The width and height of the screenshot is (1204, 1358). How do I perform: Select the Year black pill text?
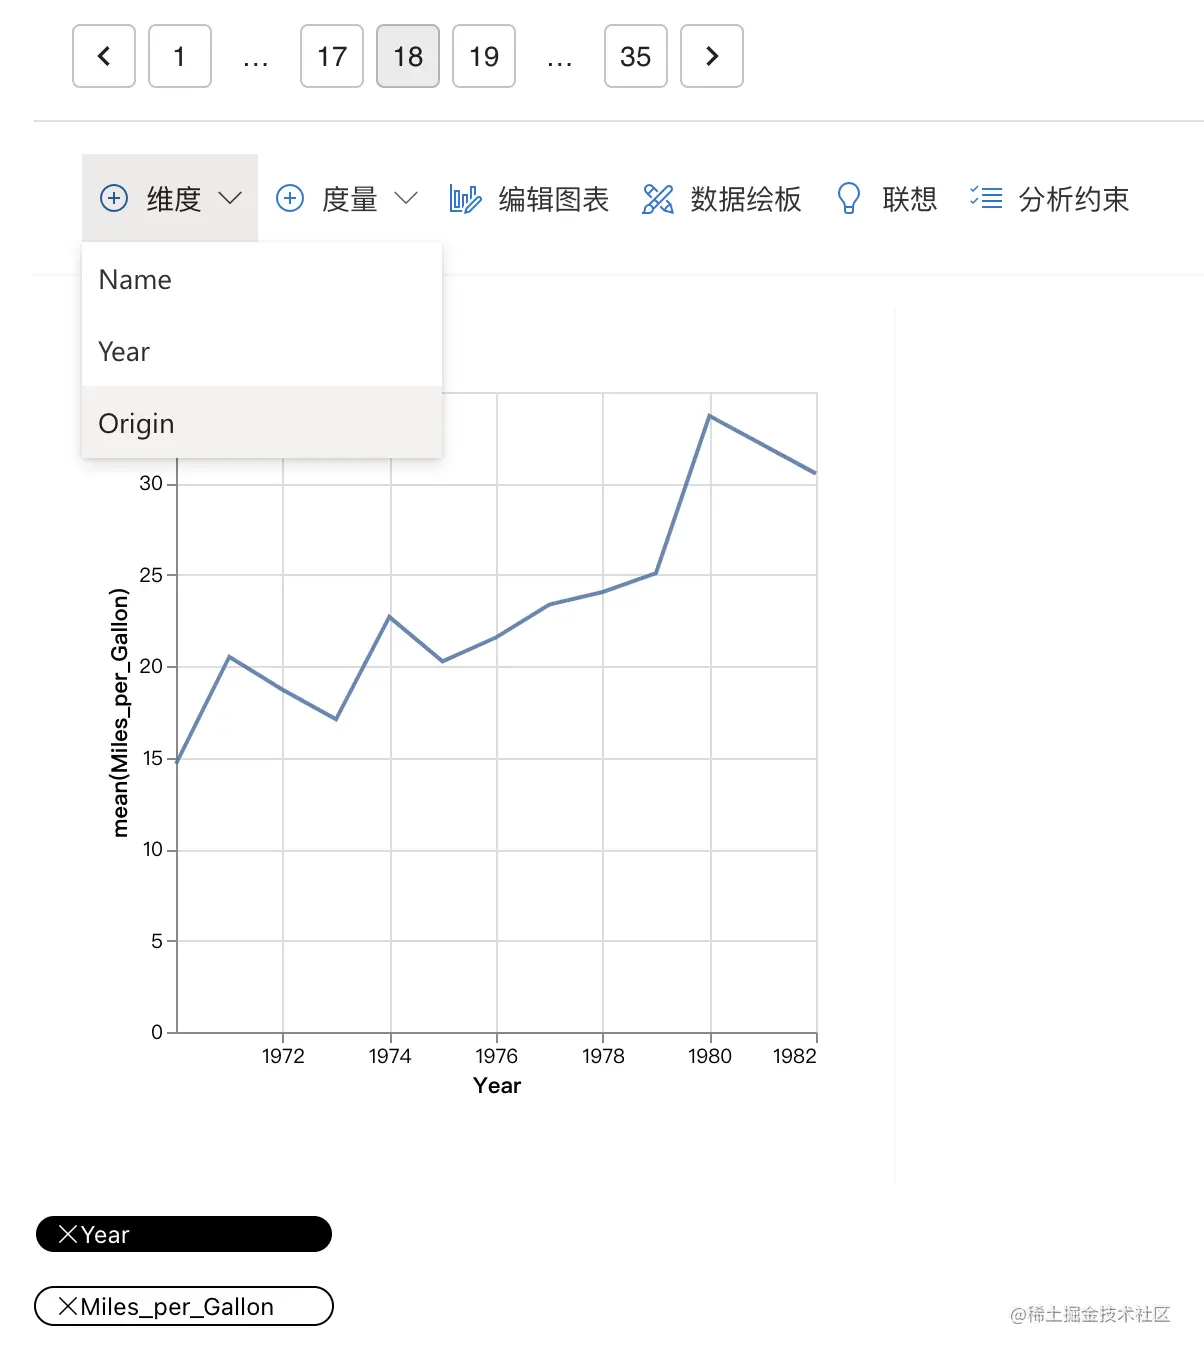105,1235
